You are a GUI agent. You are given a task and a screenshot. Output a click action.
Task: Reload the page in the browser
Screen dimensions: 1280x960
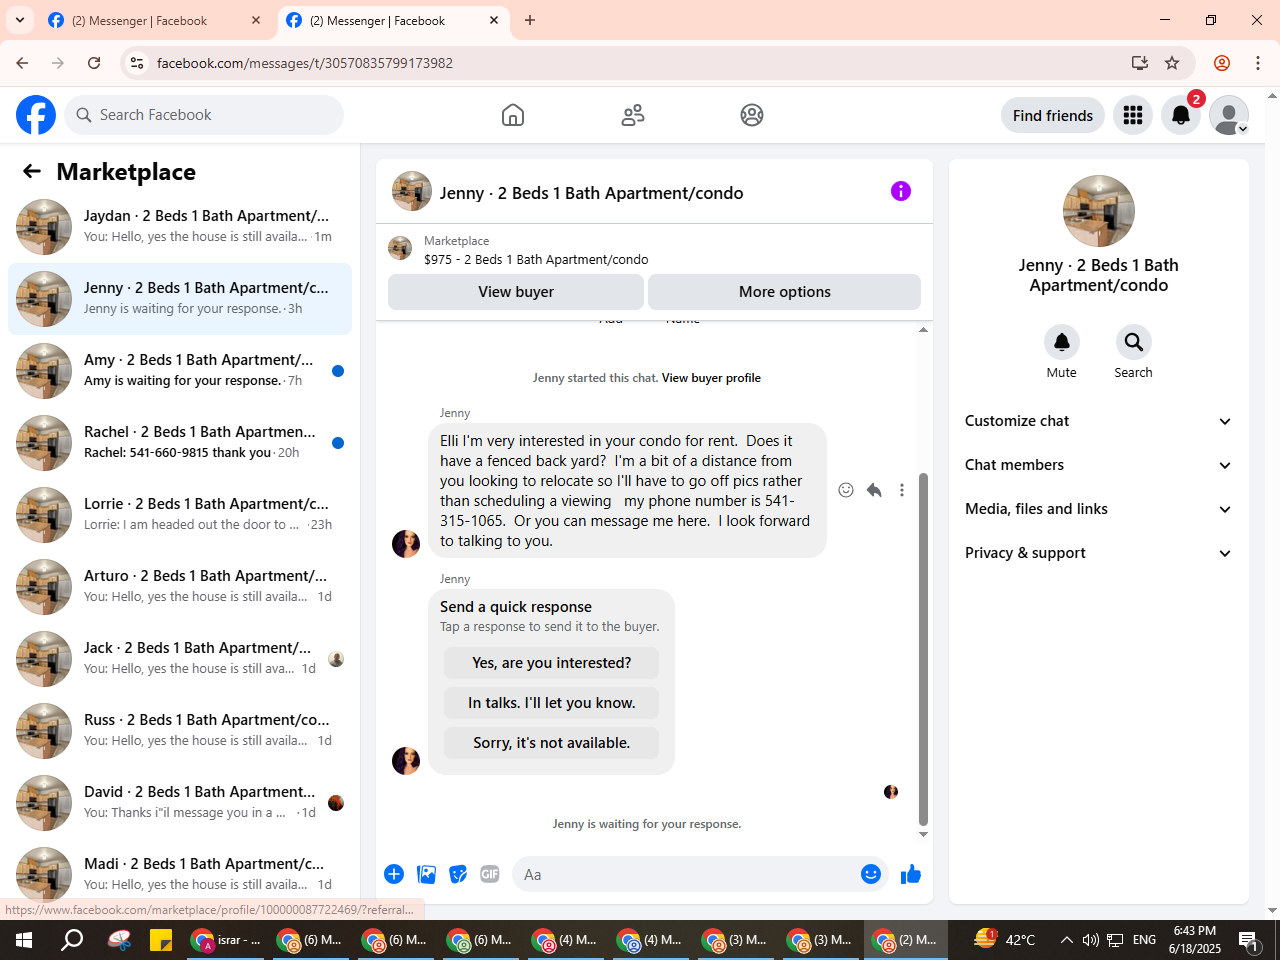94,63
